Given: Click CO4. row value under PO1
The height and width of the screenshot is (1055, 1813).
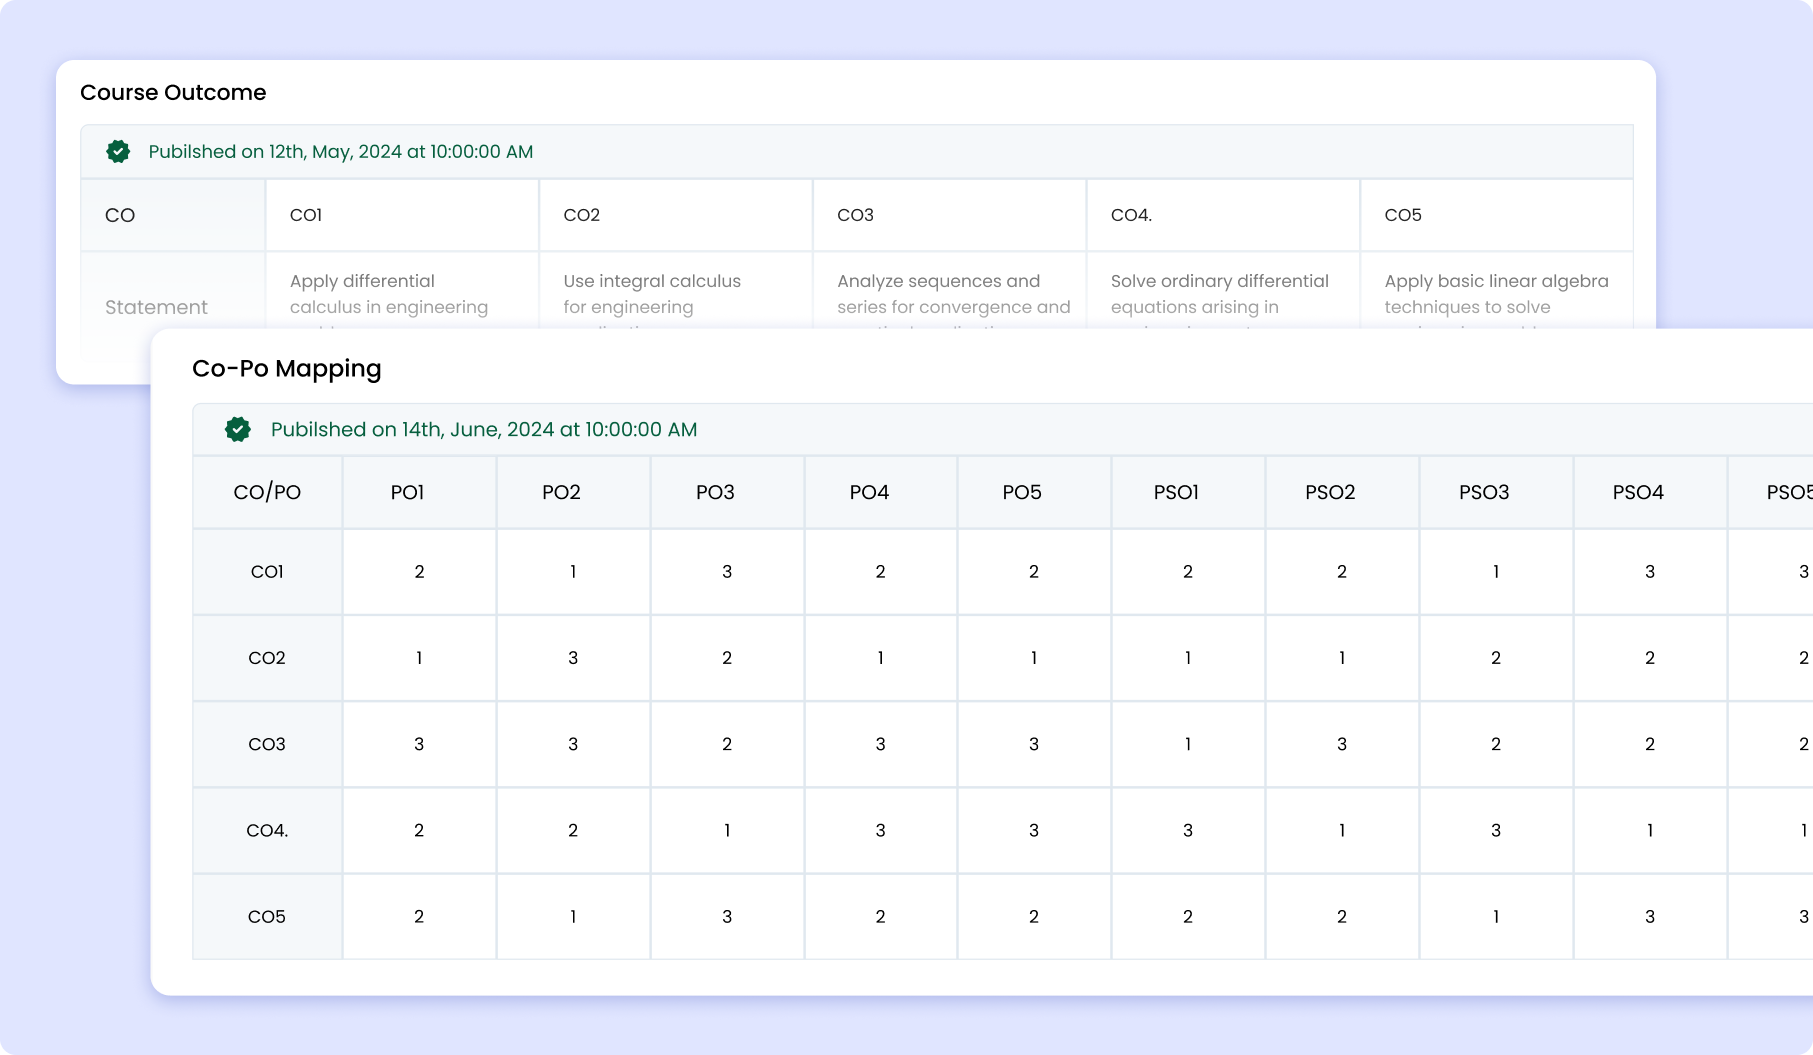Looking at the screenshot, I should pyautogui.click(x=419, y=831).
